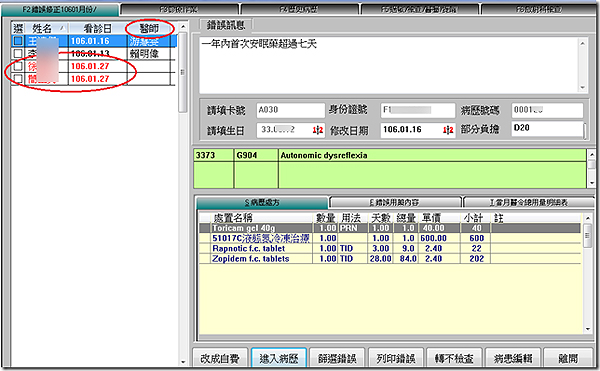Select the Rapnotic f.c. tablet row
This screenshot has height=371, width=600.
[x=390, y=249]
